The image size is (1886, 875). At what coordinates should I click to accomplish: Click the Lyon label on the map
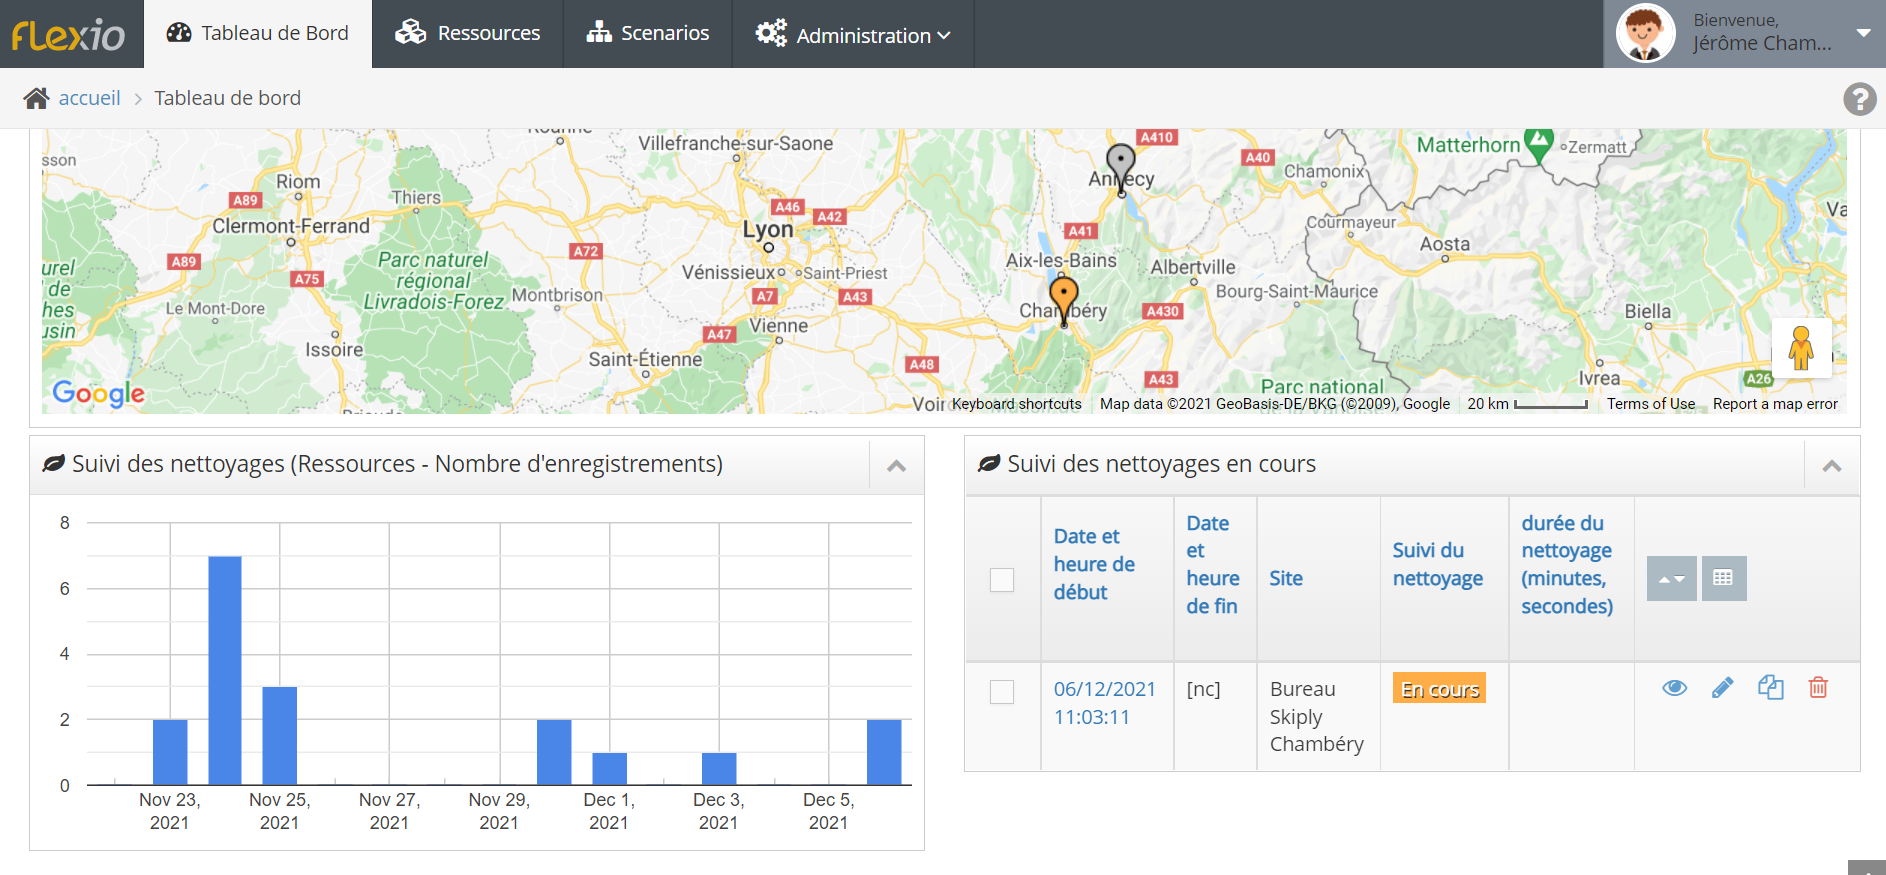point(767,230)
